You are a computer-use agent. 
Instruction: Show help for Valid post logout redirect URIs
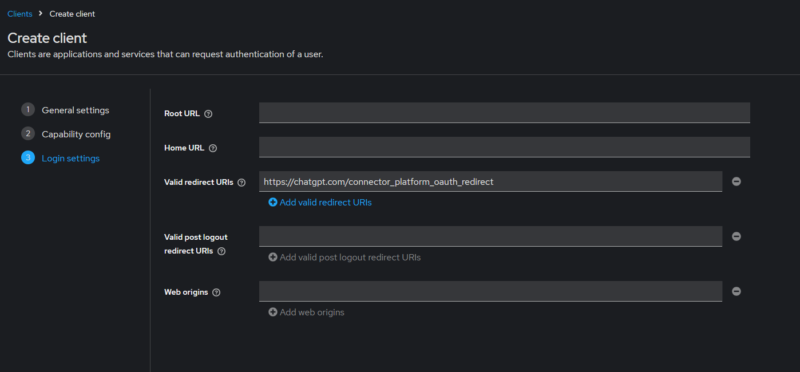click(221, 252)
